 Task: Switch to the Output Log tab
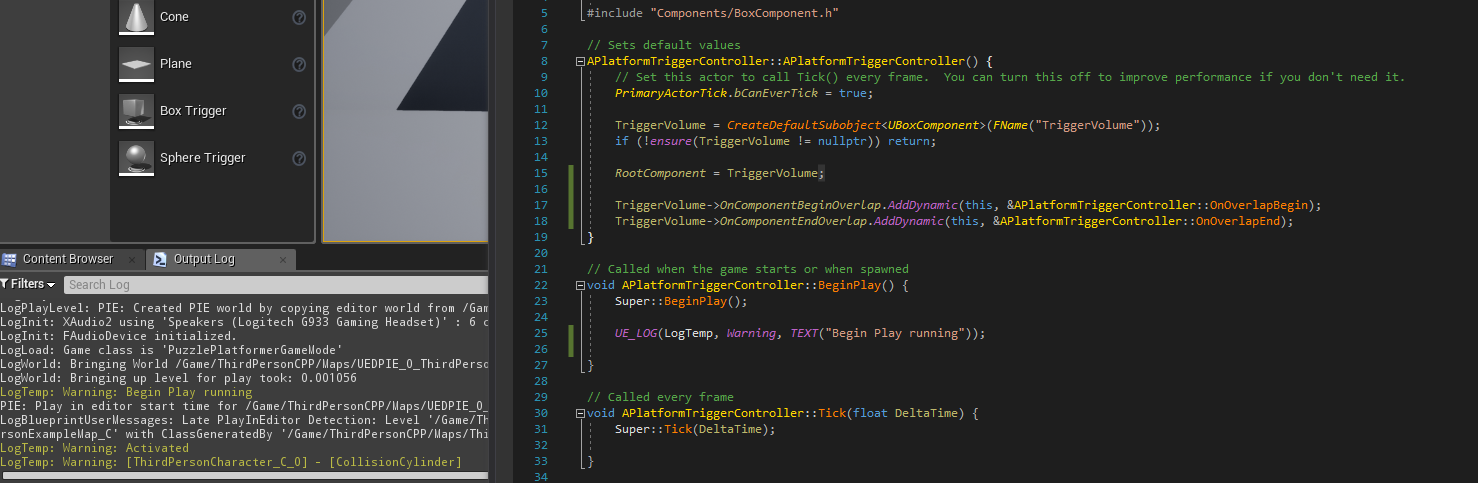coord(204,260)
